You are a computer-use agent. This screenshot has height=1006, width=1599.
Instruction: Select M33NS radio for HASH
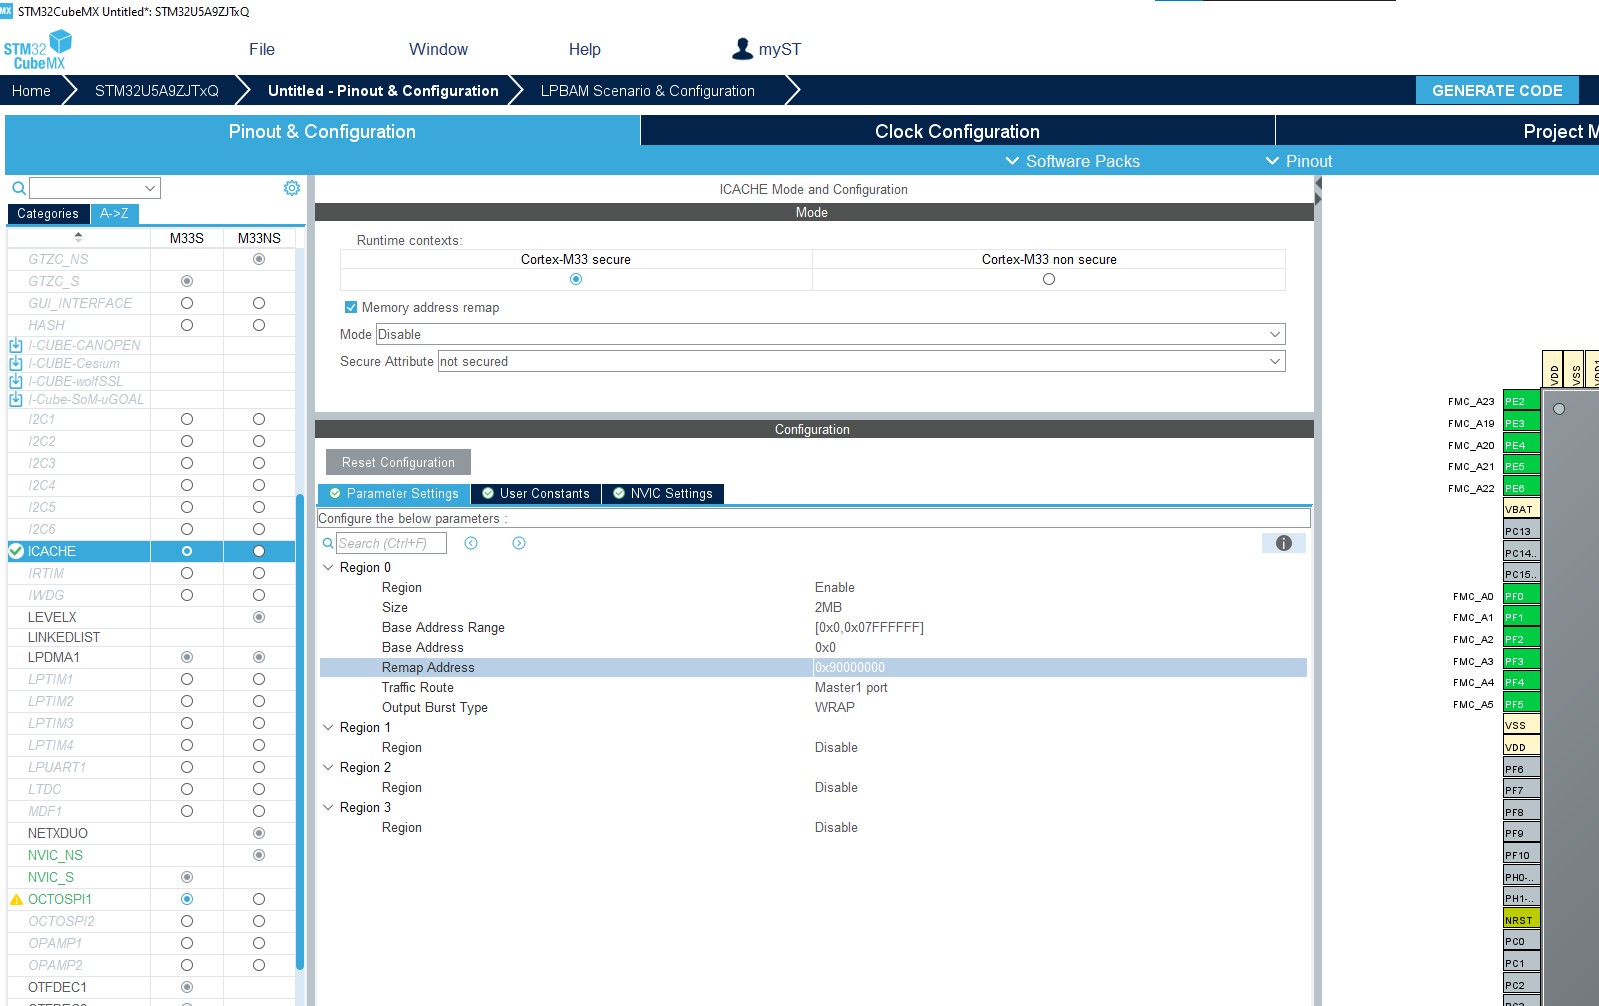click(x=259, y=325)
